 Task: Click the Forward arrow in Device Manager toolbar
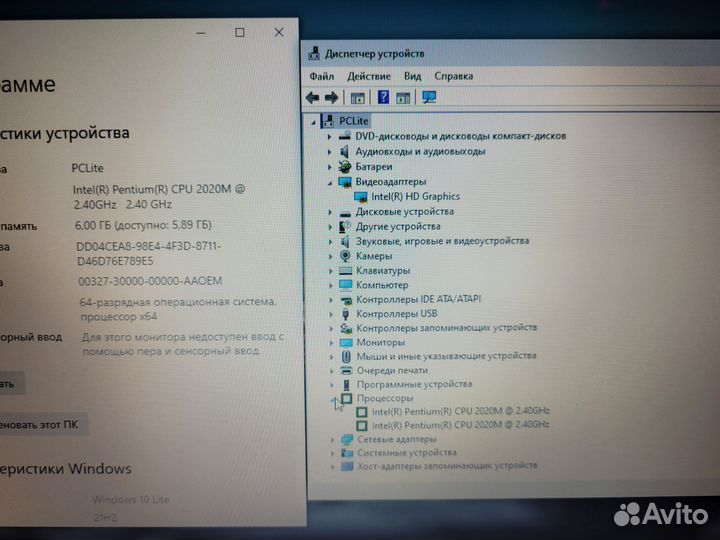pyautogui.click(x=332, y=97)
